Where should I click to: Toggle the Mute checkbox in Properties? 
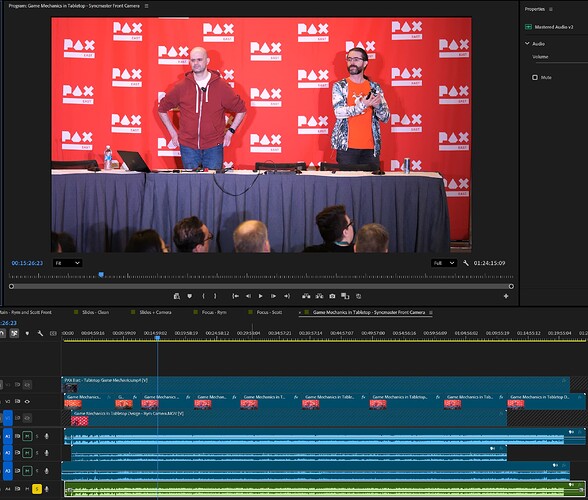[x=535, y=77]
